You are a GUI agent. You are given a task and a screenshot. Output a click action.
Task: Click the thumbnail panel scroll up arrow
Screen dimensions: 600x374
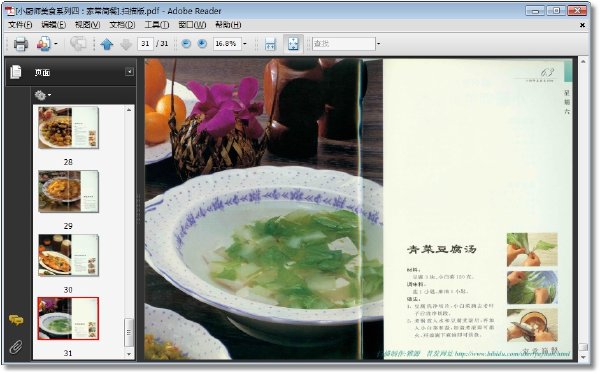click(x=129, y=110)
